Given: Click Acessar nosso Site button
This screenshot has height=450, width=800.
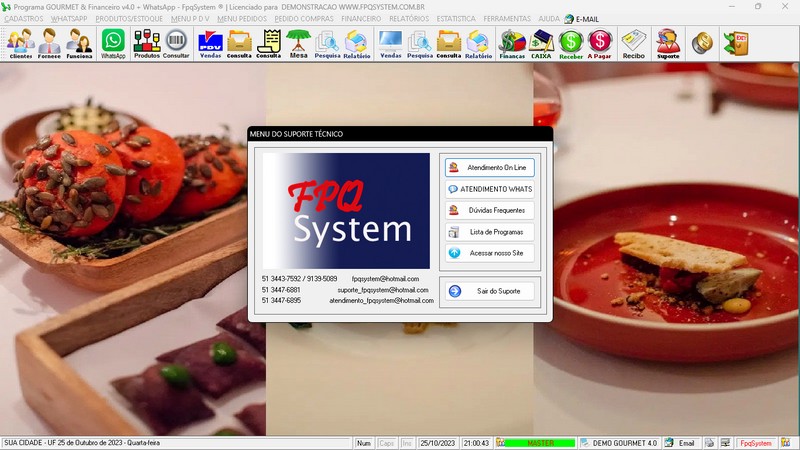Looking at the screenshot, I should [490, 253].
